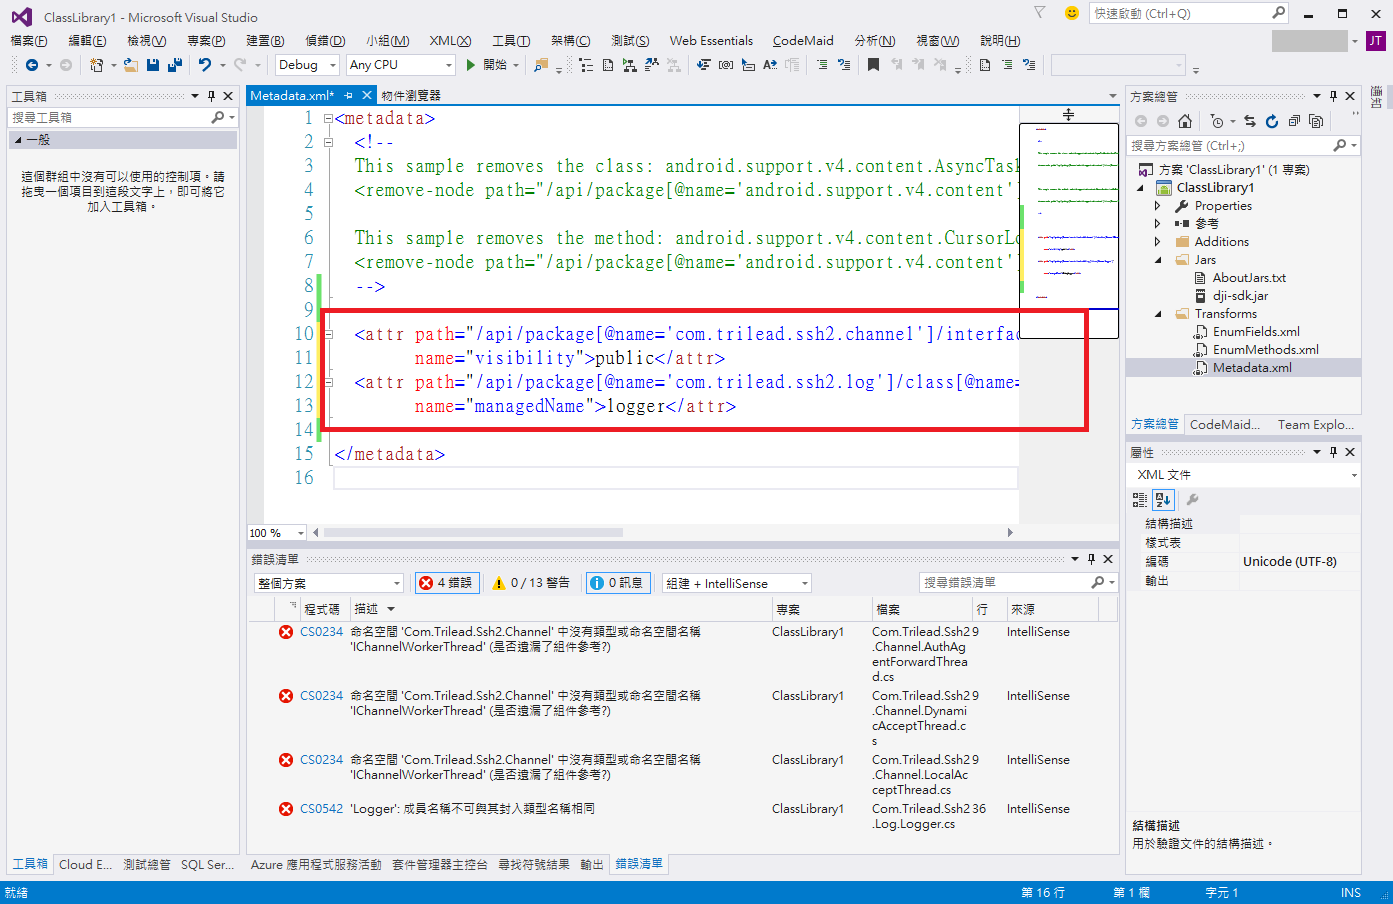Click the Collapse All icon in Solution Explorer
1393x904 pixels.
click(1294, 121)
